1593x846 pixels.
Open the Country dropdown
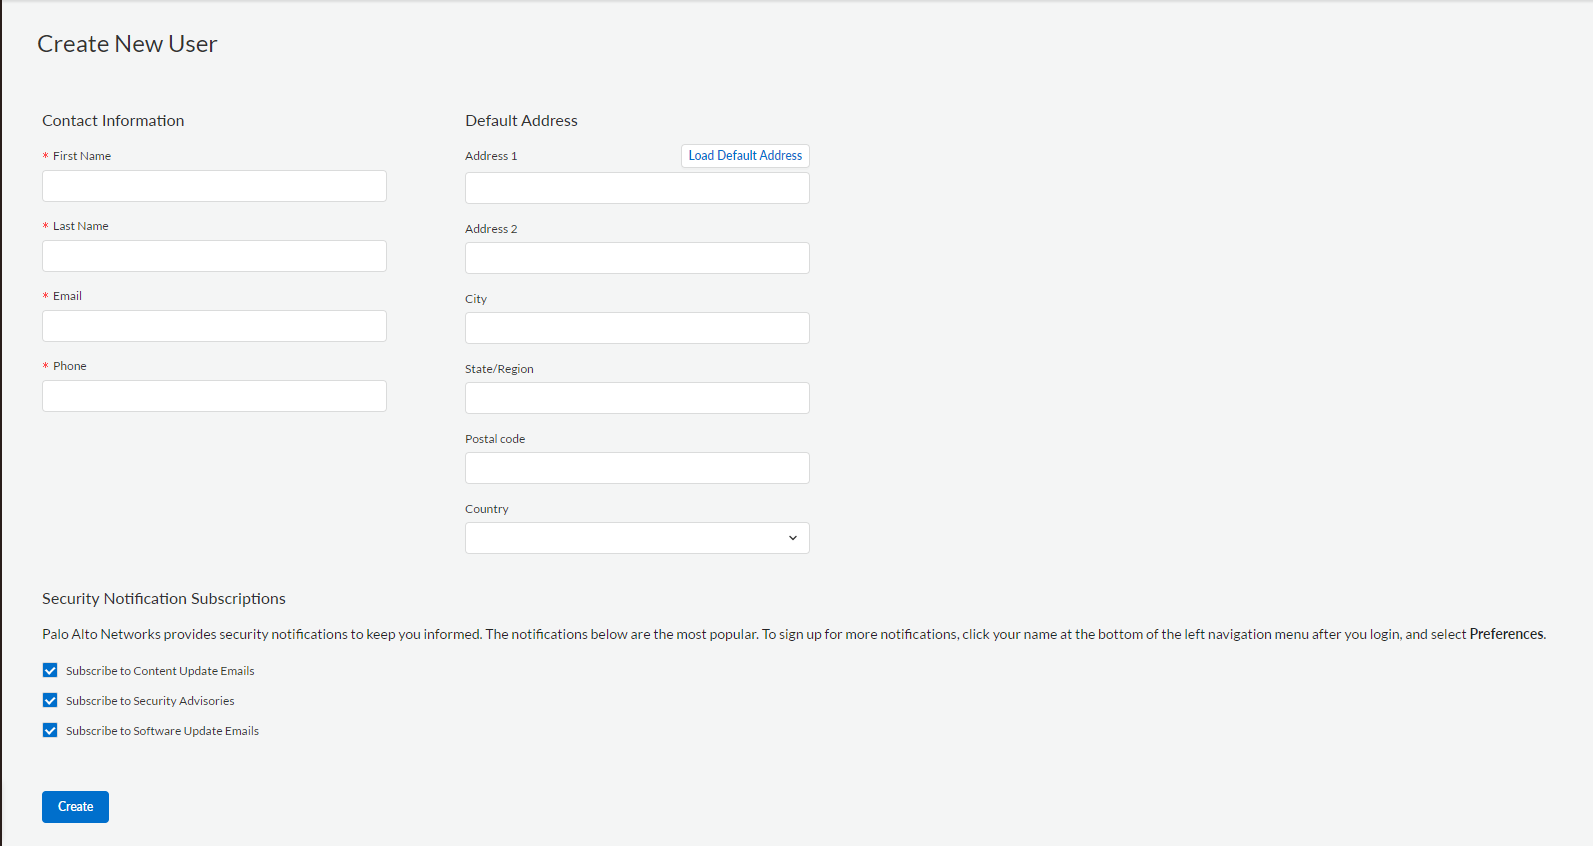[630, 538]
